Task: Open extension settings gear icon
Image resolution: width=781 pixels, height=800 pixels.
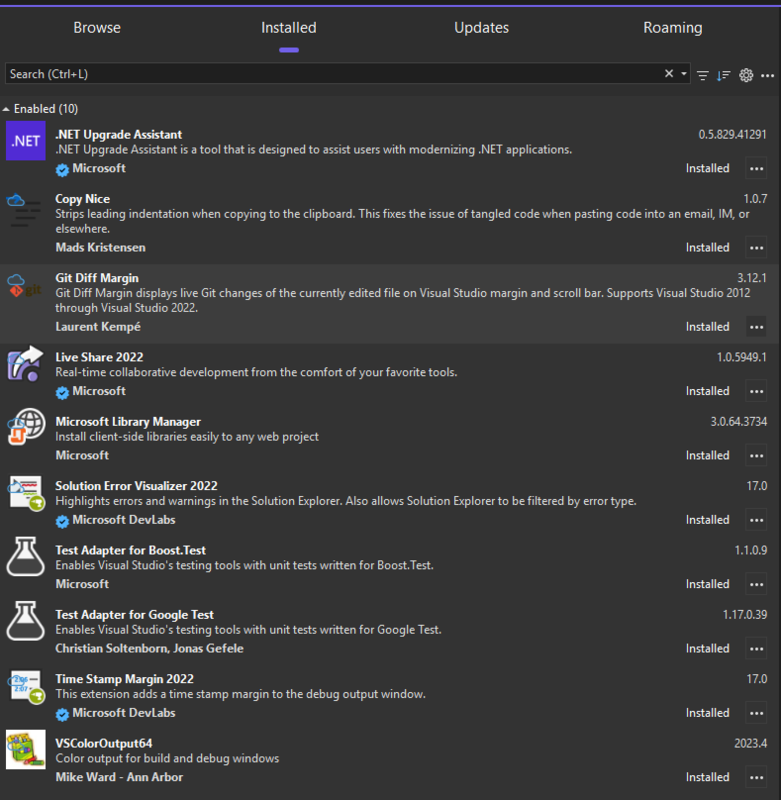Action: click(x=746, y=75)
